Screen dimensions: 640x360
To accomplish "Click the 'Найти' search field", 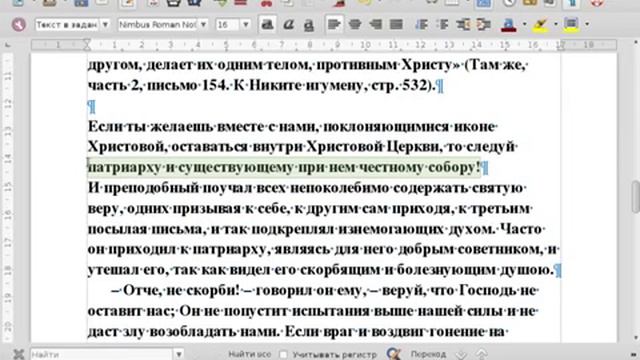I will [x=102, y=354].
